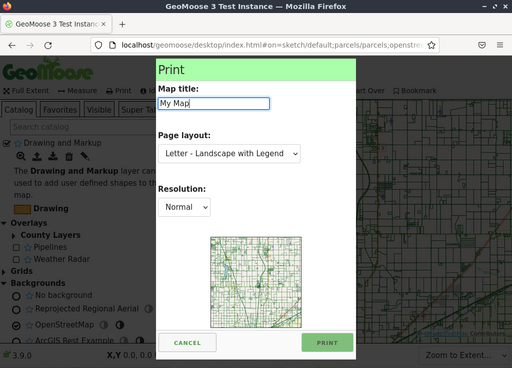Switch to the Catalog tab
This screenshot has height=368, width=512.
coord(19,110)
